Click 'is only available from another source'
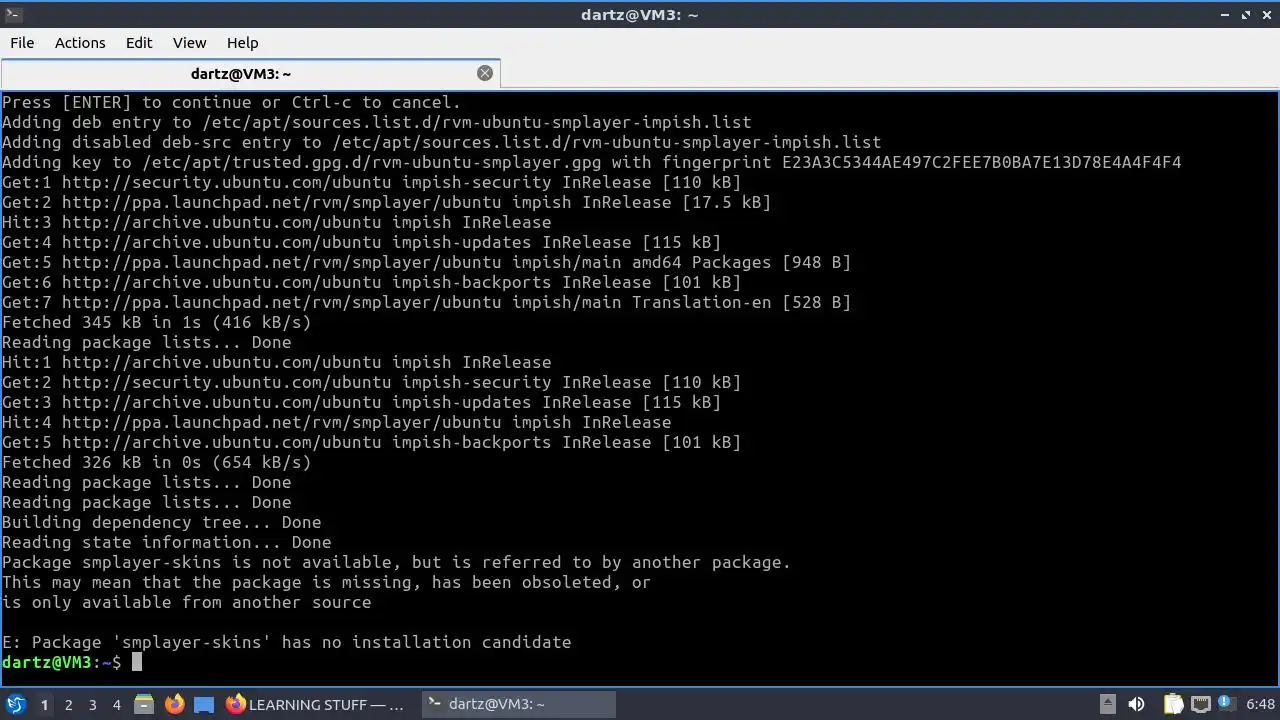 tap(187, 602)
